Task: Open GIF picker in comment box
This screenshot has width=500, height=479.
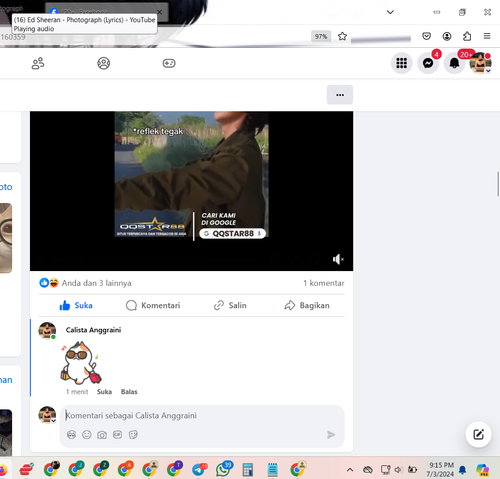Action: (117, 435)
